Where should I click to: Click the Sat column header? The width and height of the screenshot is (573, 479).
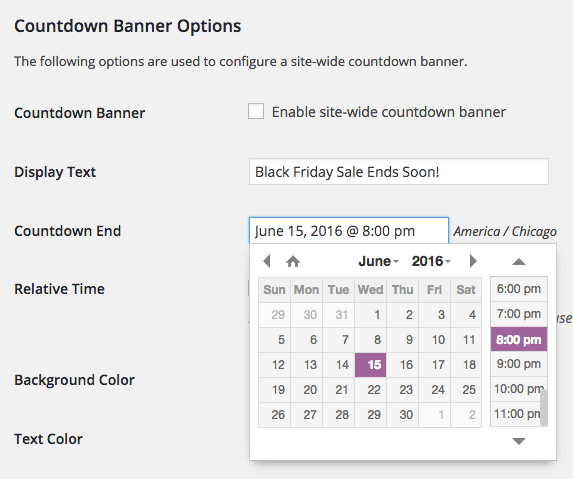[466, 290]
